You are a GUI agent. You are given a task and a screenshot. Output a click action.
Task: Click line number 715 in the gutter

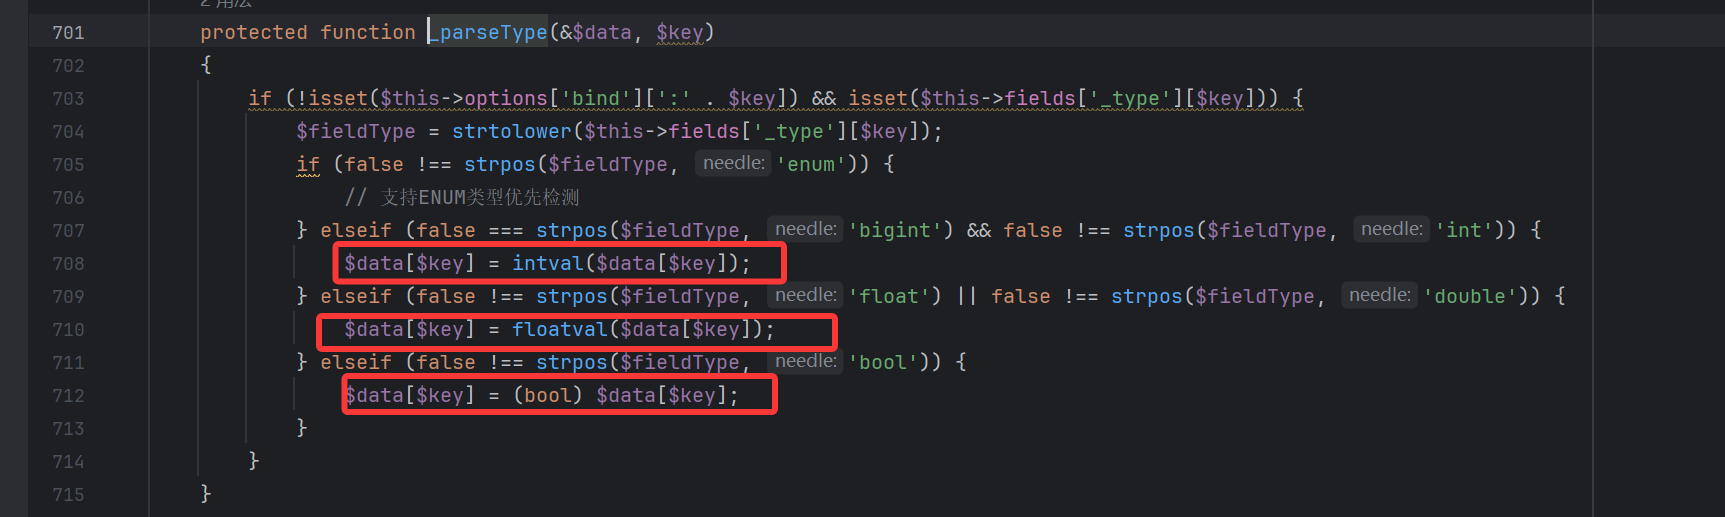[x=68, y=495]
